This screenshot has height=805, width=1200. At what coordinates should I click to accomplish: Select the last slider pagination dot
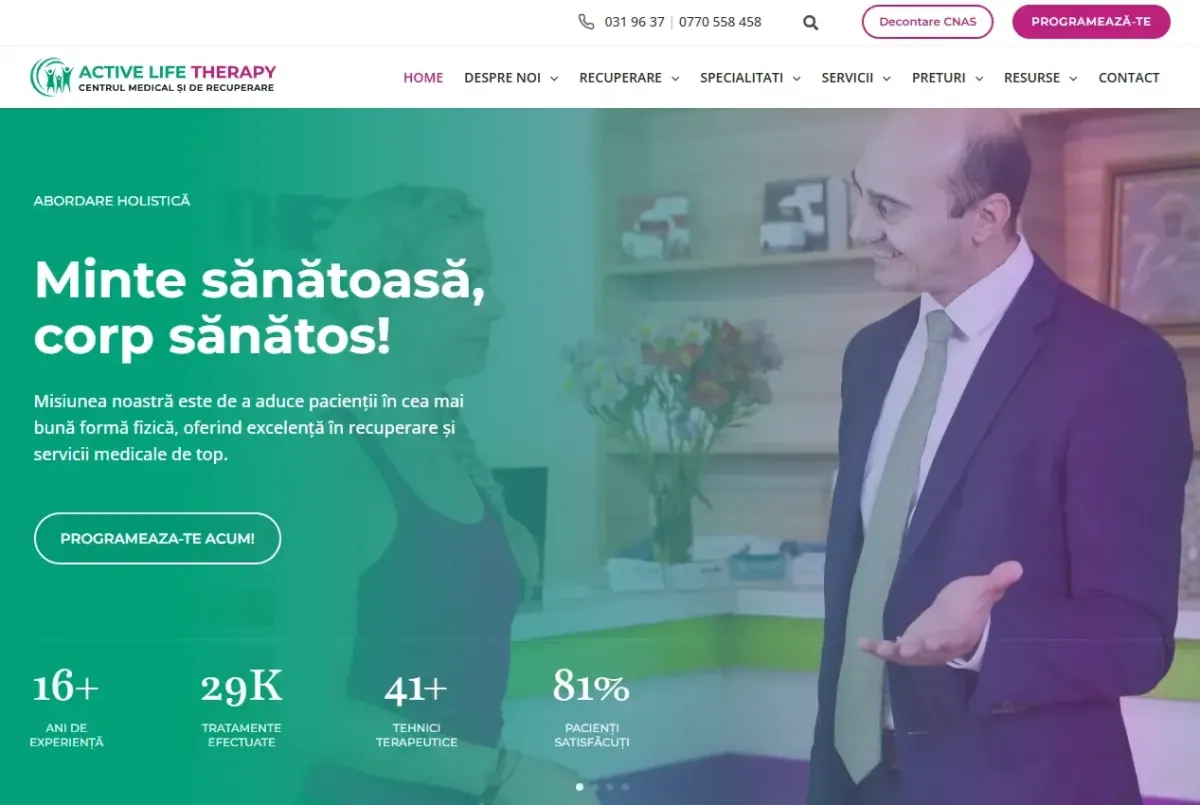[625, 787]
